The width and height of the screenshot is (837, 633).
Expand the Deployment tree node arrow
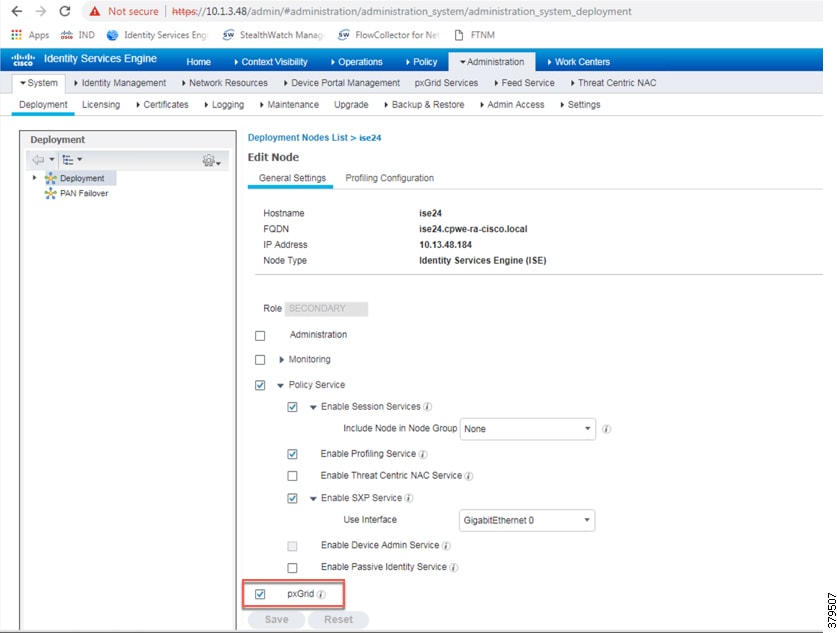point(35,178)
